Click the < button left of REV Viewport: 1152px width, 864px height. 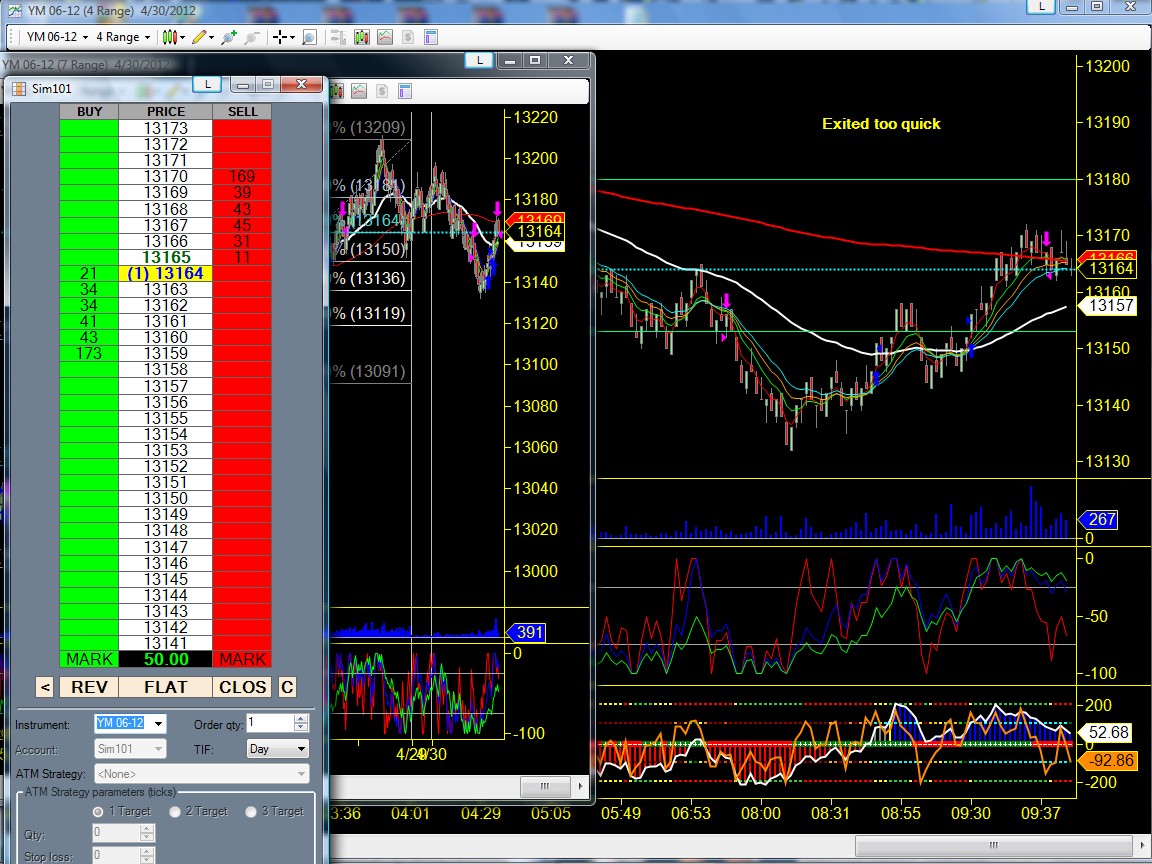(45, 687)
